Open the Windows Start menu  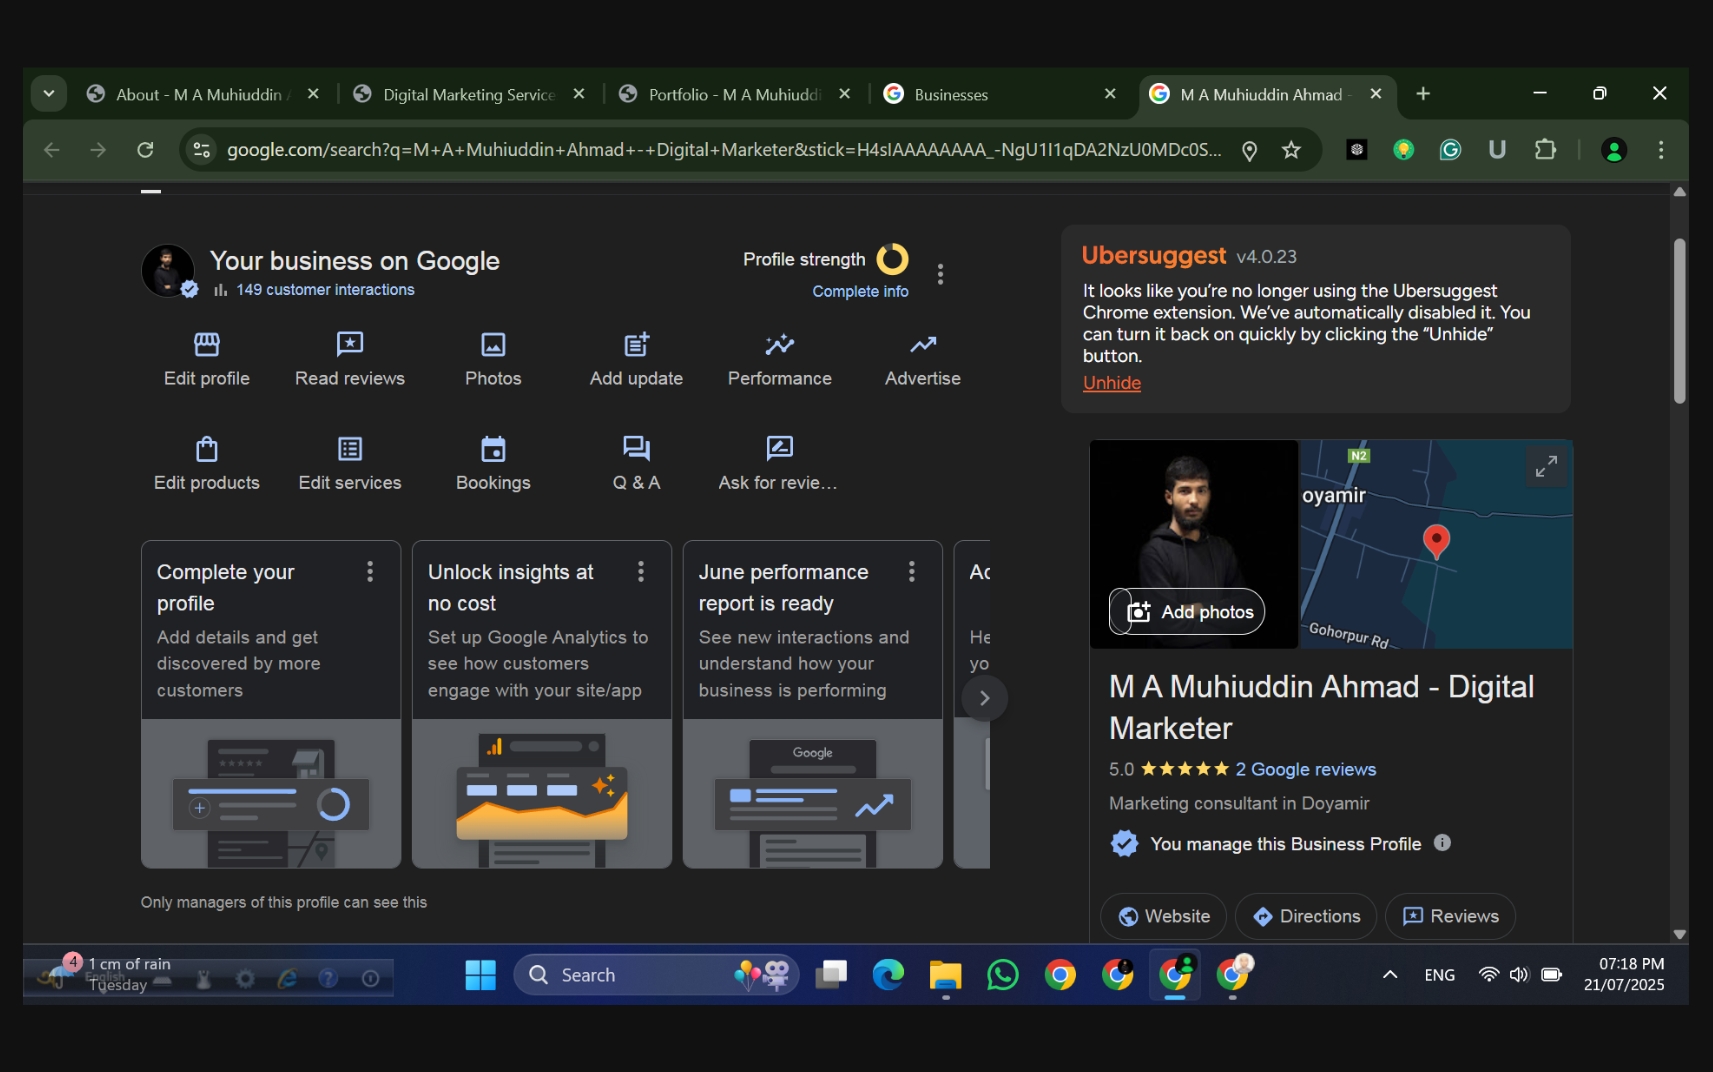tap(481, 975)
